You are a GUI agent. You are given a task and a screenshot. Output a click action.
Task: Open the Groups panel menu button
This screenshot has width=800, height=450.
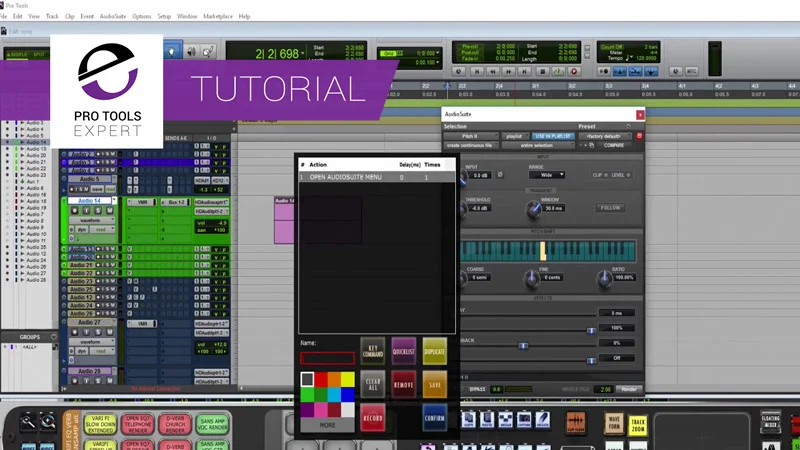(54, 337)
